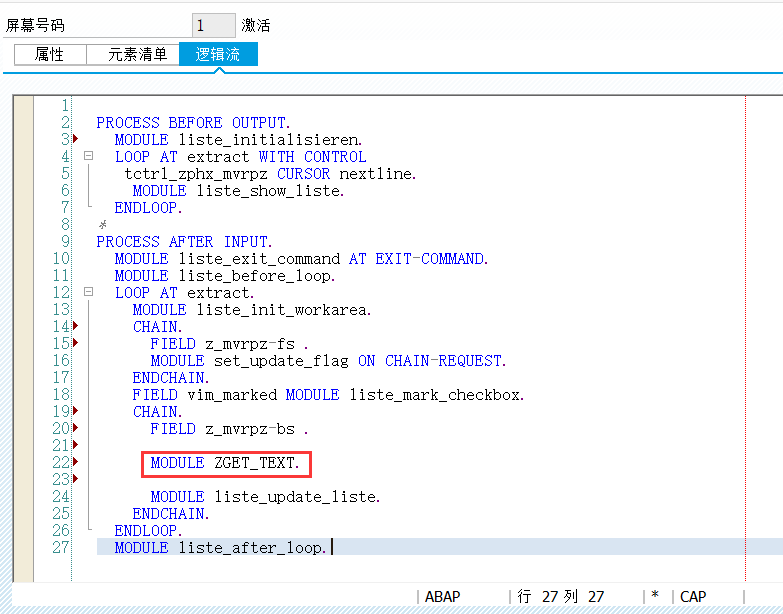
Task: Click FIELD z_mvrpz-fs statement
Action: click(229, 344)
